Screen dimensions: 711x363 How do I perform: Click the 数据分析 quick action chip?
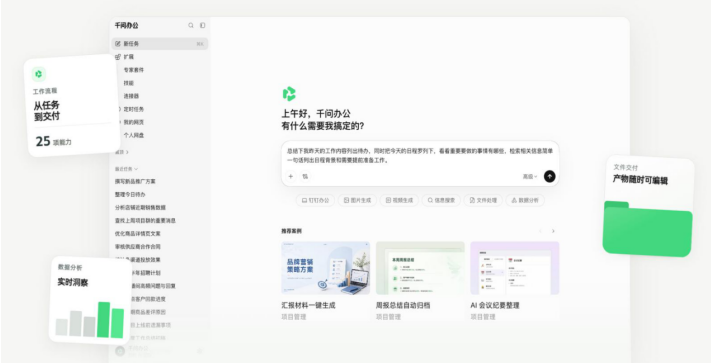pyautogui.click(x=525, y=200)
